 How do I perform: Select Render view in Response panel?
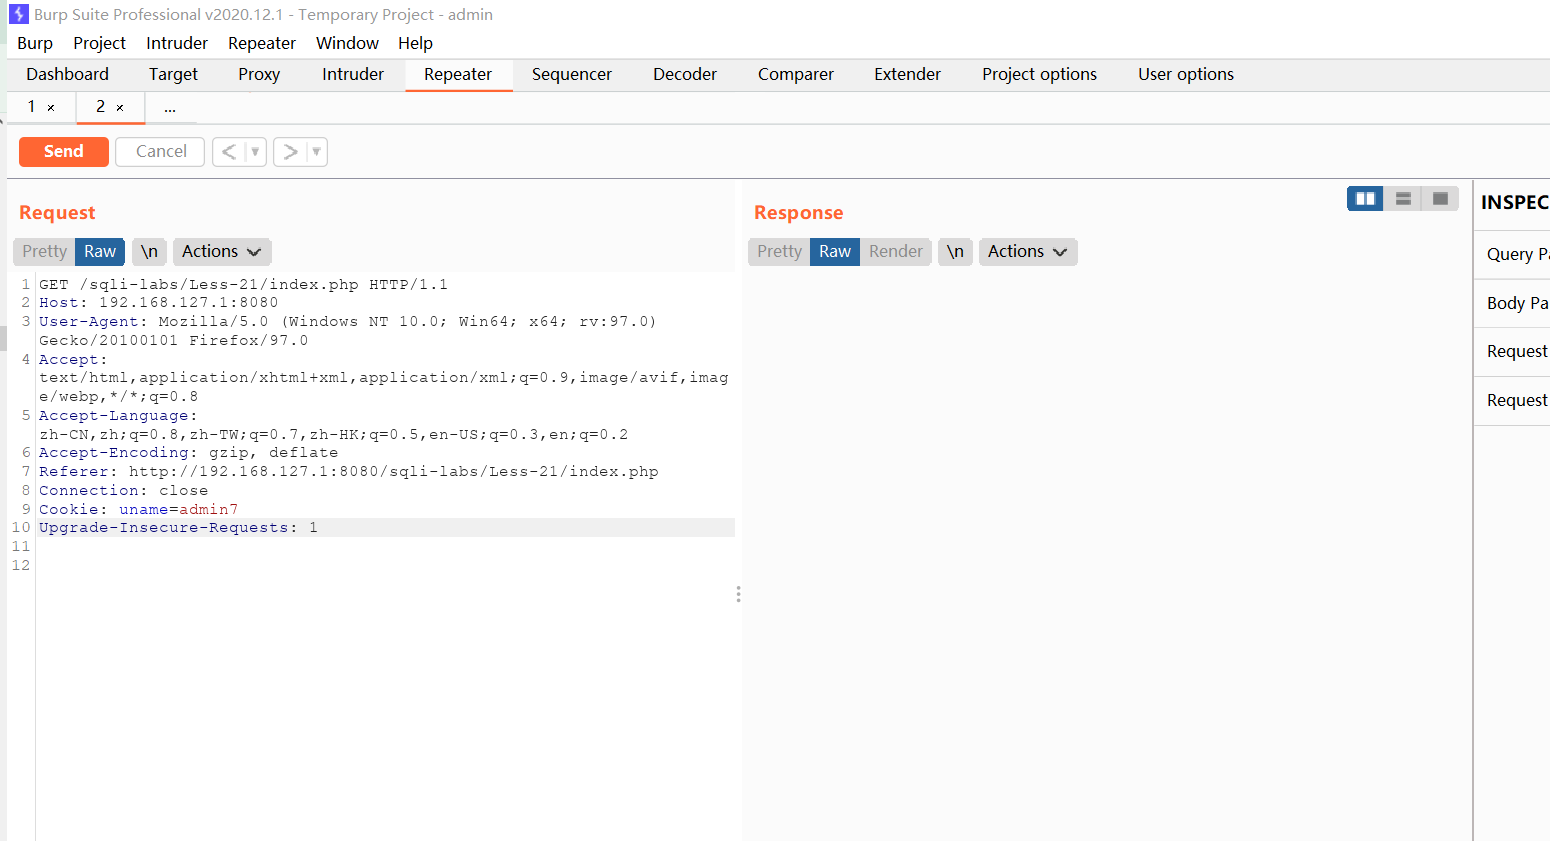pyautogui.click(x=896, y=252)
